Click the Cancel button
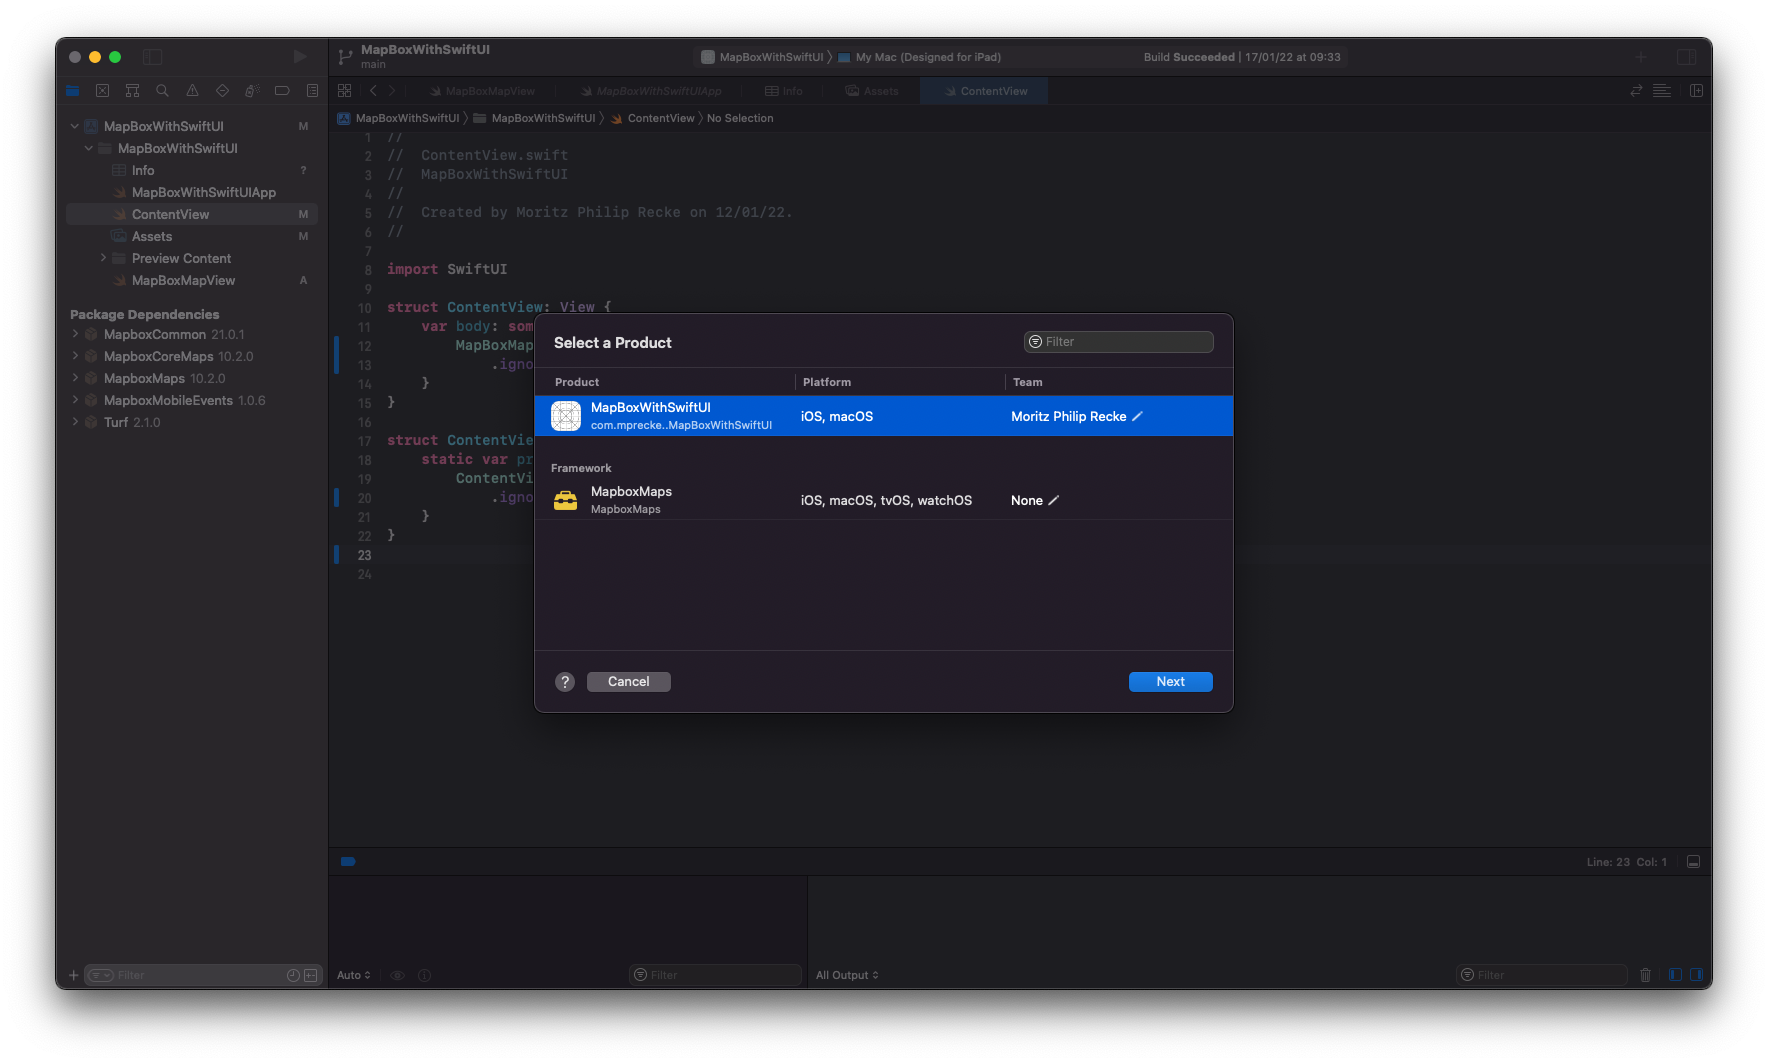Viewport: 1768px width, 1063px height. tap(628, 682)
